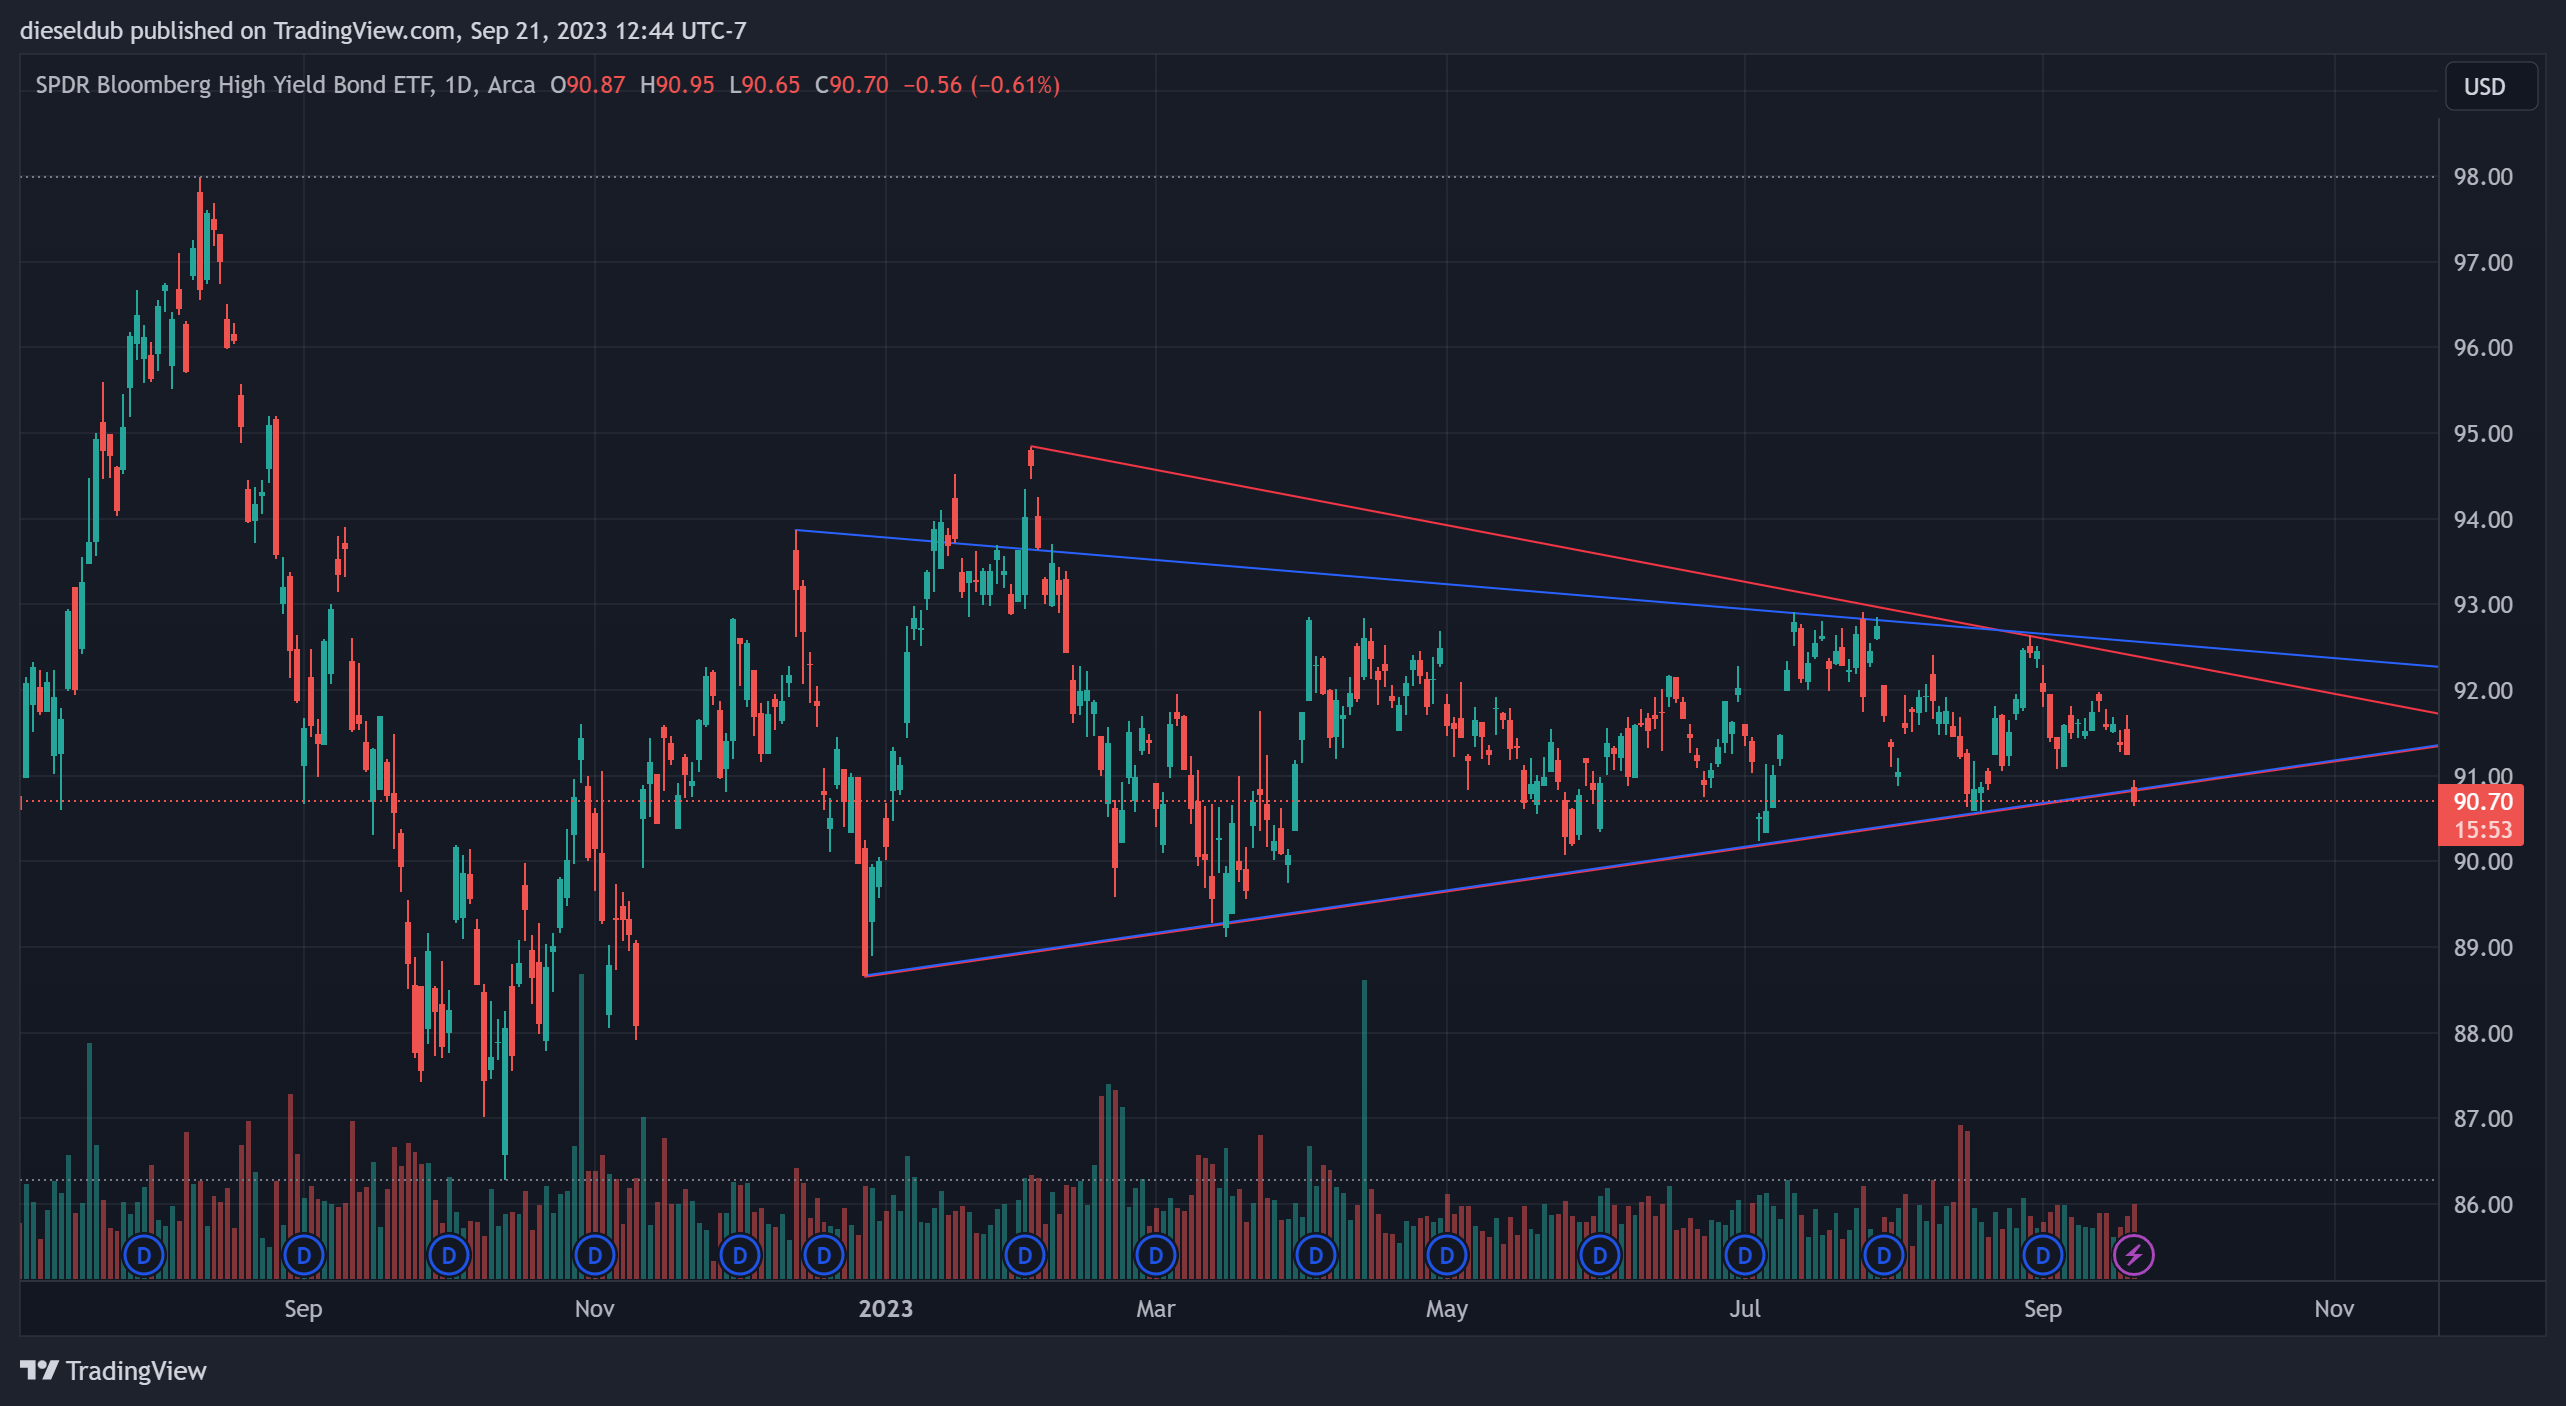
Task: Click the 2023 label on the time axis
Action: (x=886, y=1309)
